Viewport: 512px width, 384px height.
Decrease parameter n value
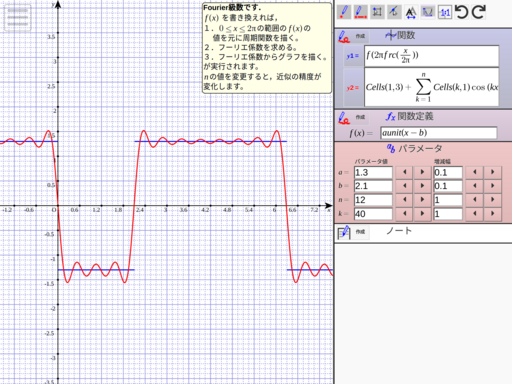coord(404,200)
